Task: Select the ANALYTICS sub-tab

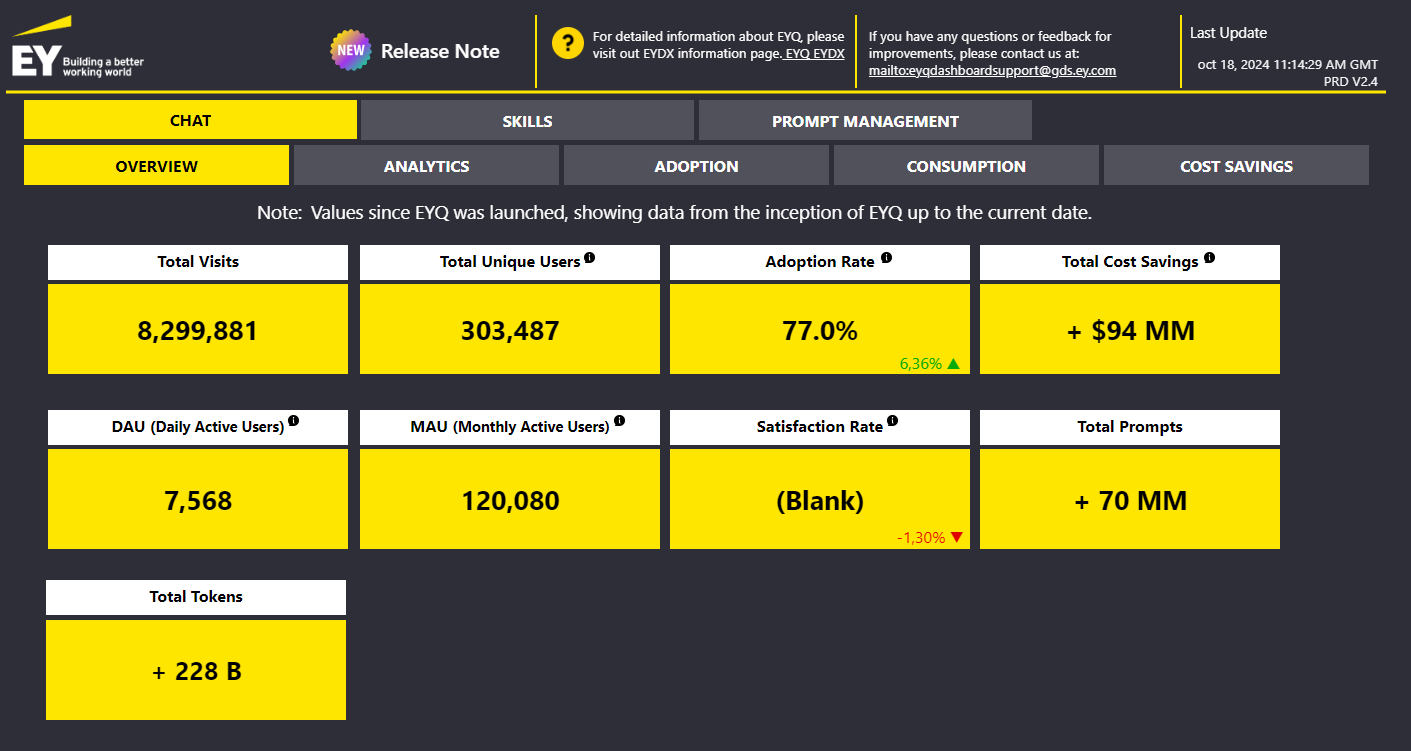Action: click(x=426, y=166)
